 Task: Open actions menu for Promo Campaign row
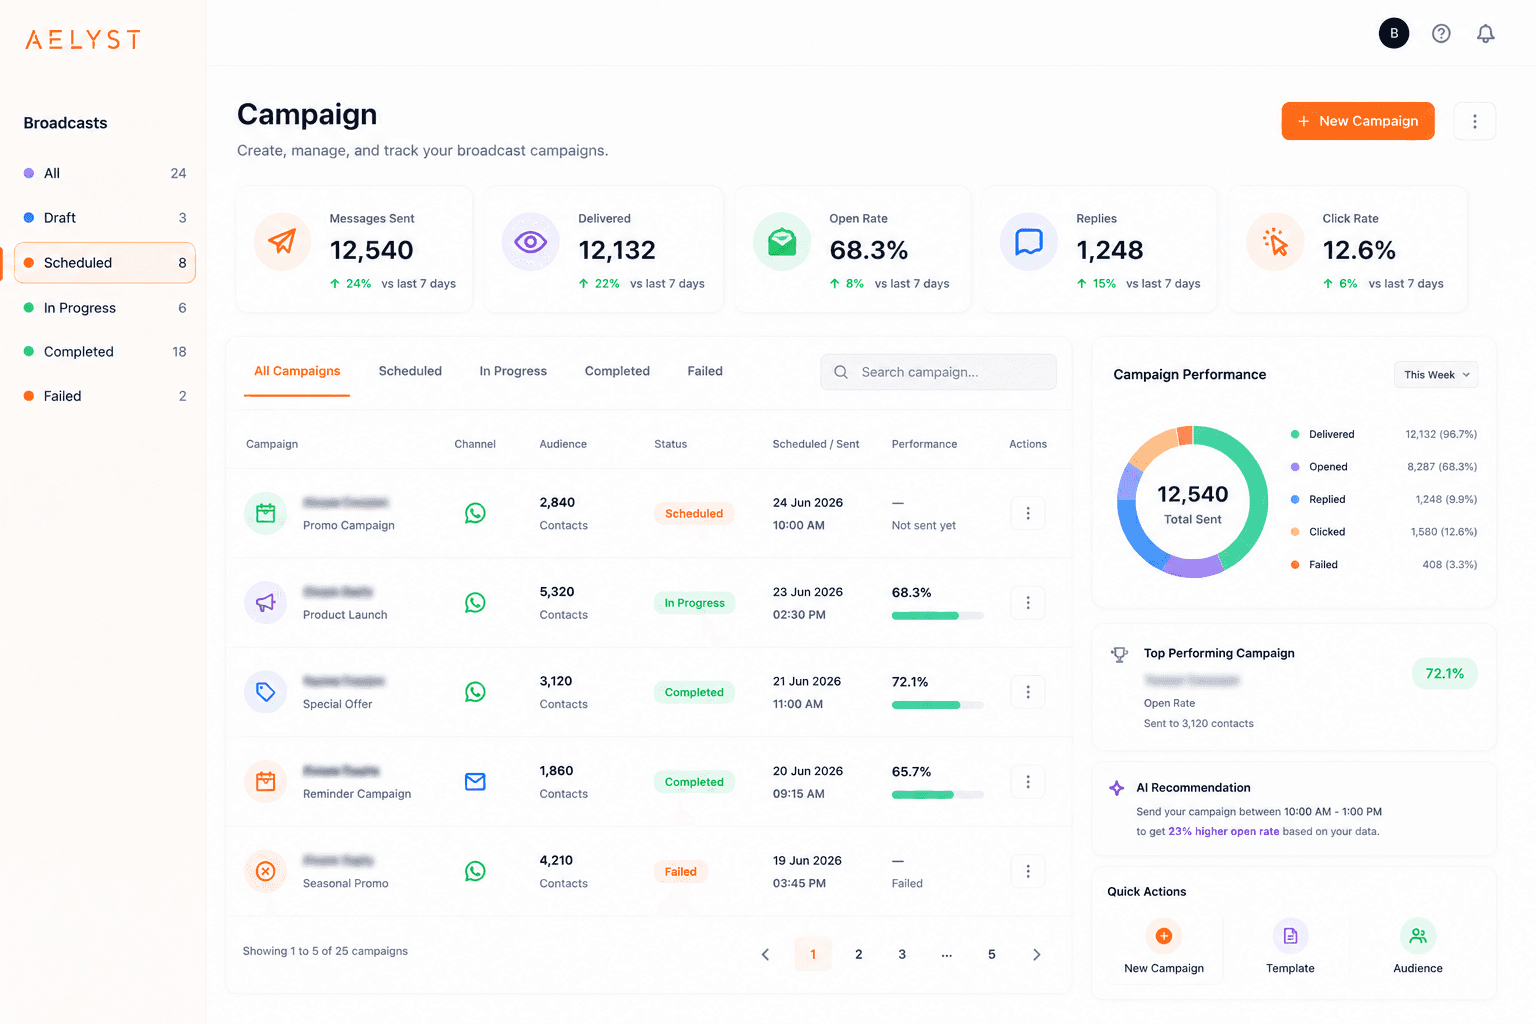1028,513
